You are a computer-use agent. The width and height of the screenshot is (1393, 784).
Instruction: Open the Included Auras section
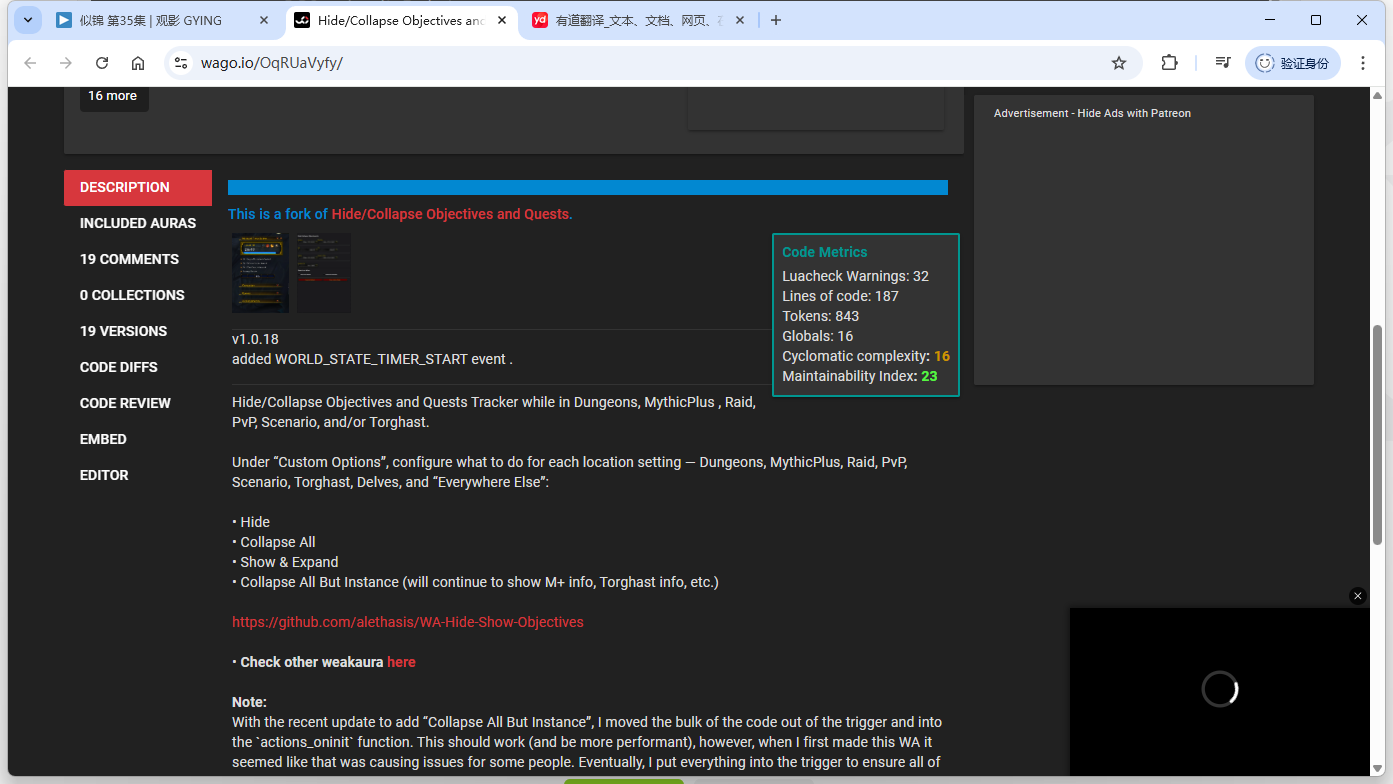[138, 223]
